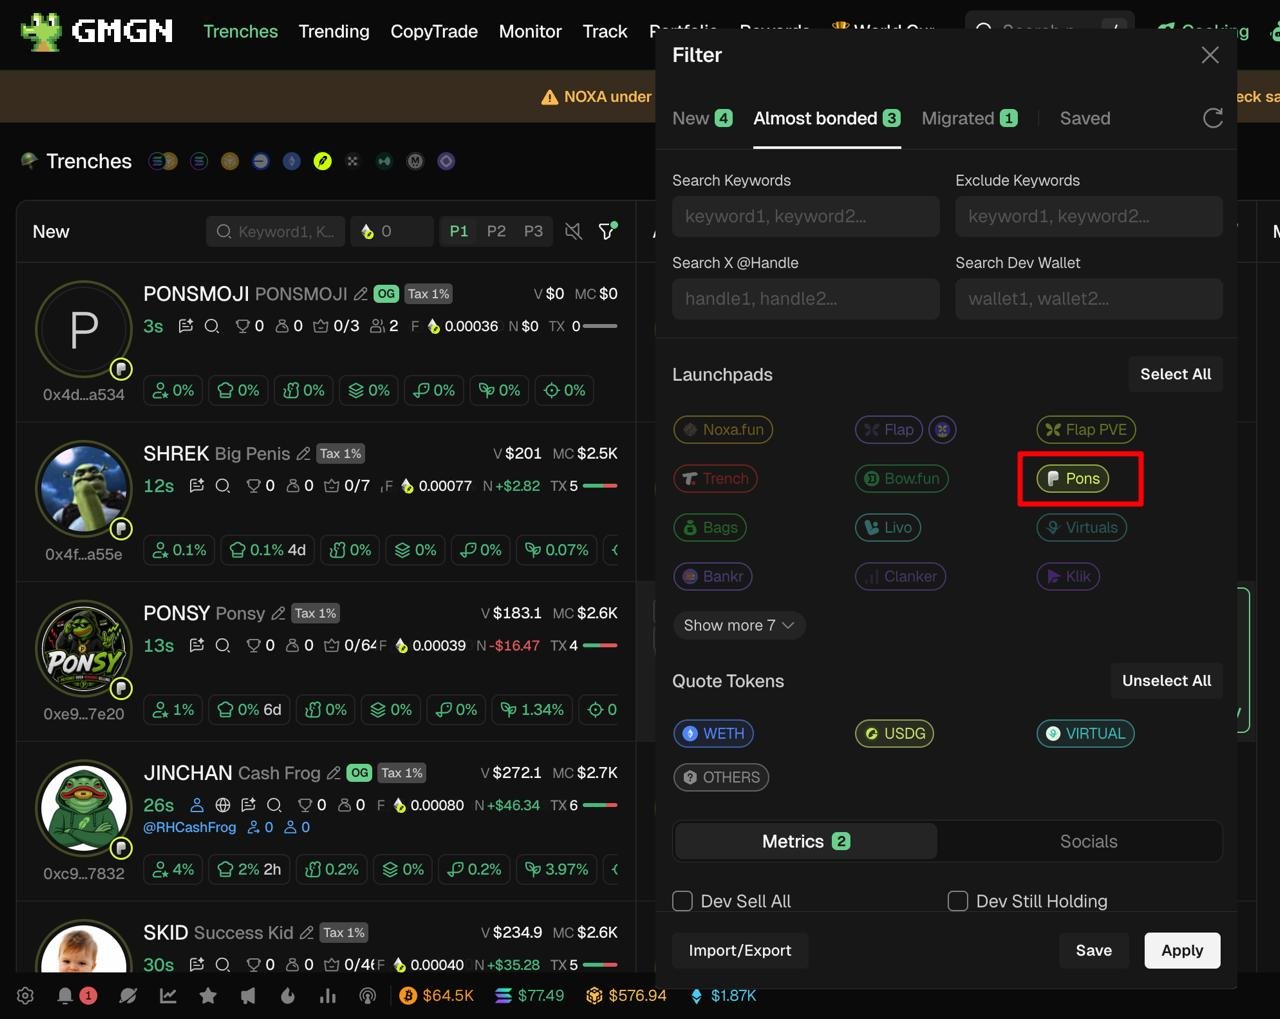Screen dimensions: 1280x1019
Task: Click Select All for launchpads
Action: pyautogui.click(x=1176, y=374)
